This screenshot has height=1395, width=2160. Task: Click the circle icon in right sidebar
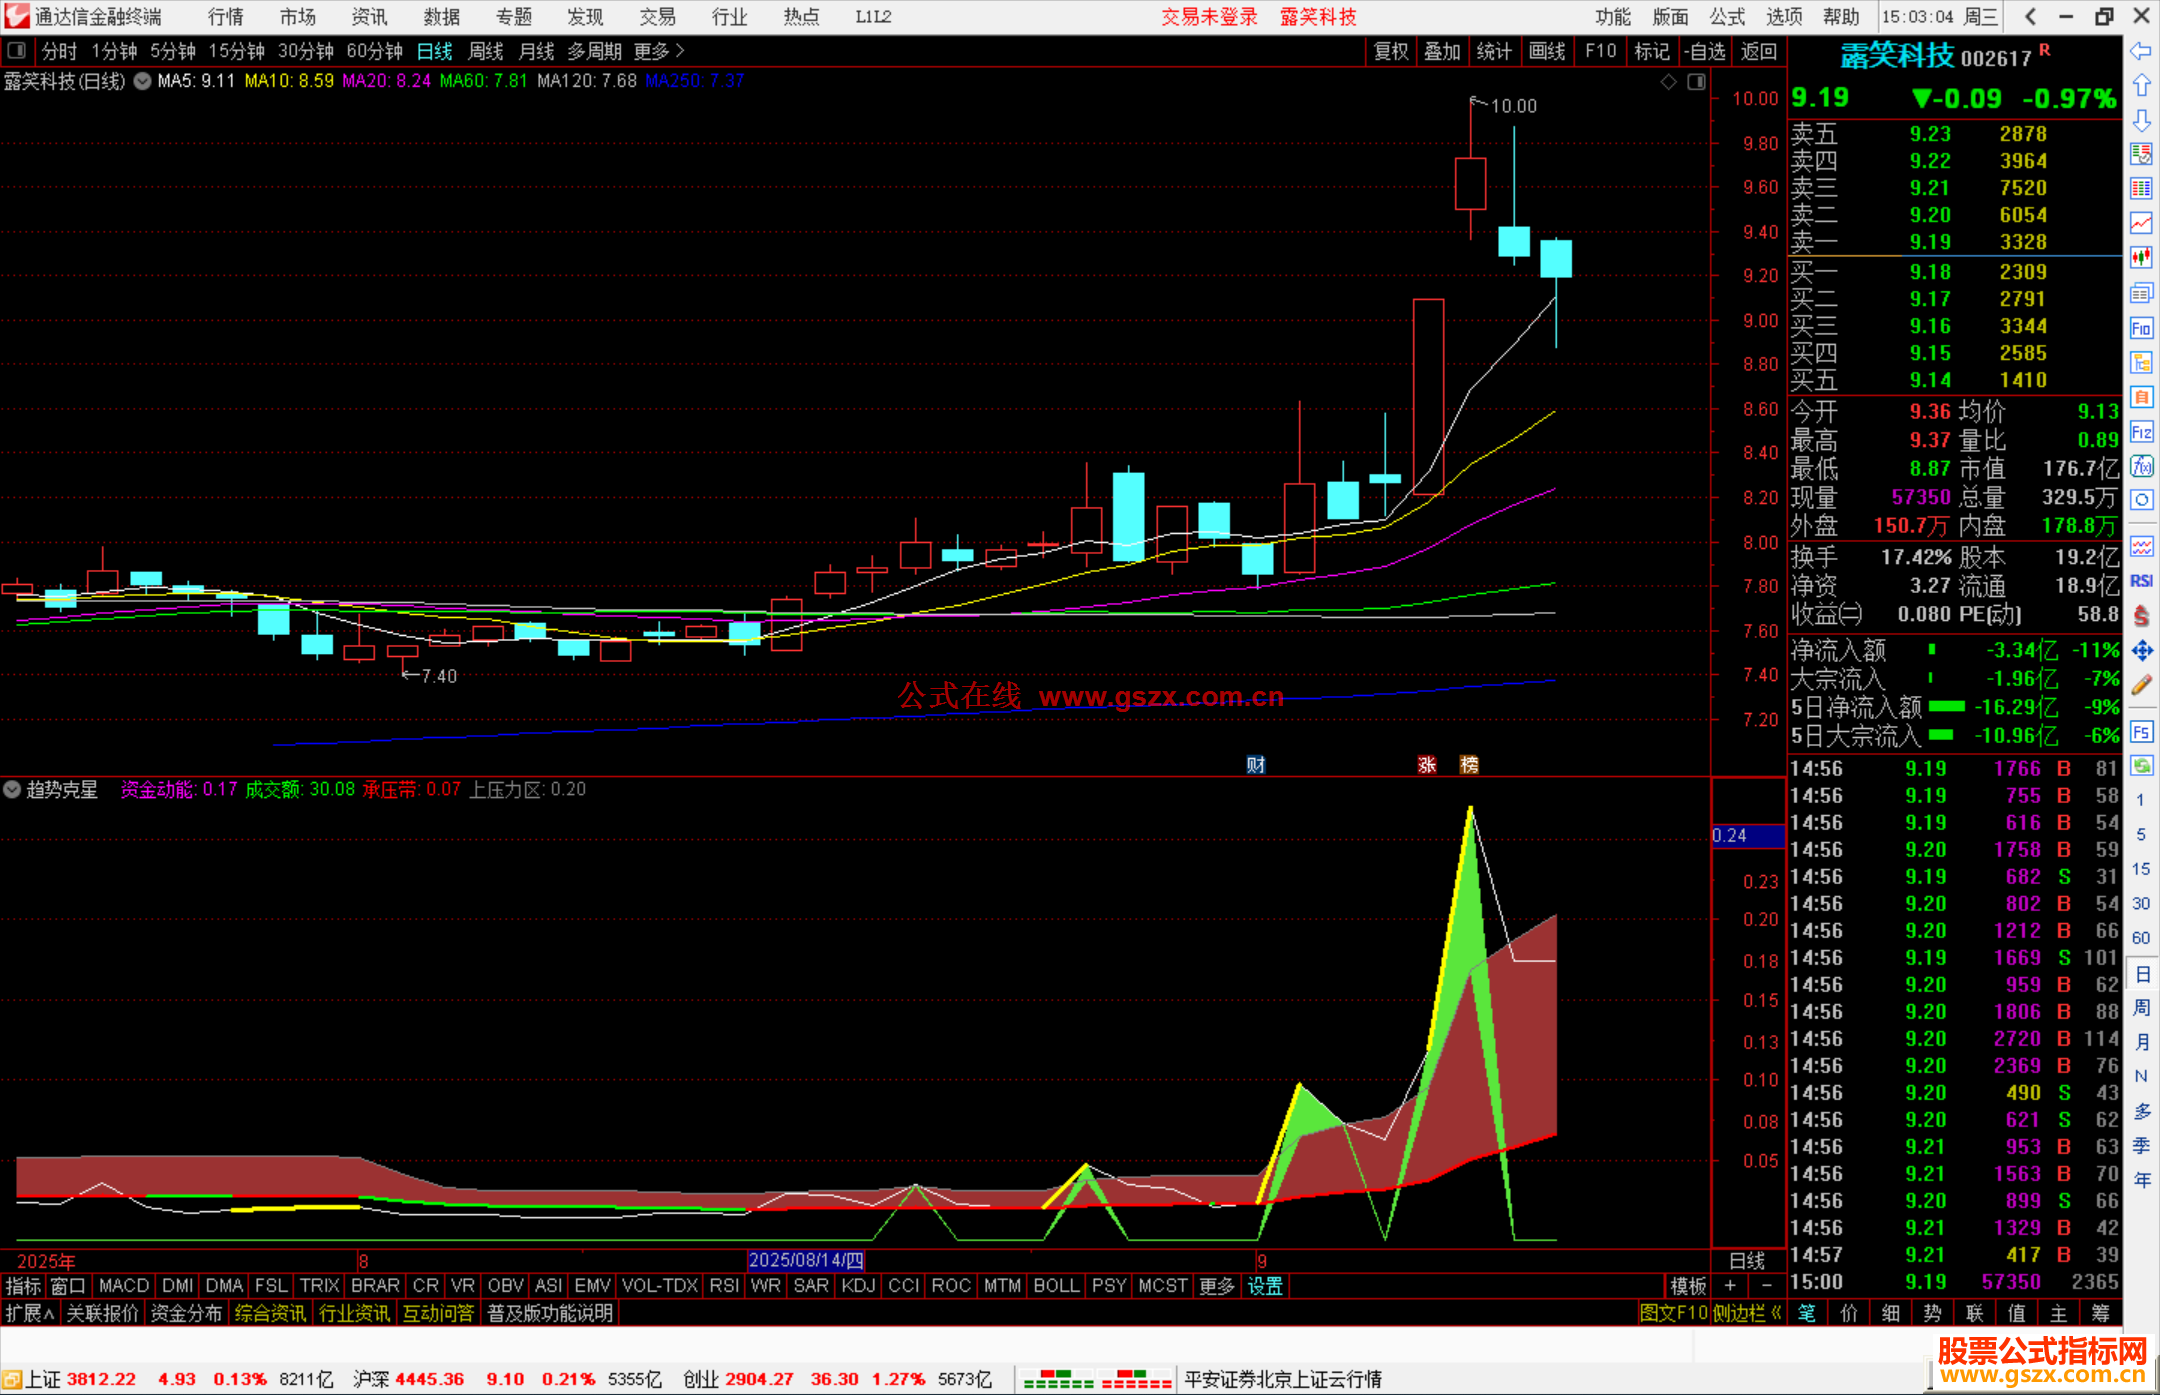point(2141,500)
